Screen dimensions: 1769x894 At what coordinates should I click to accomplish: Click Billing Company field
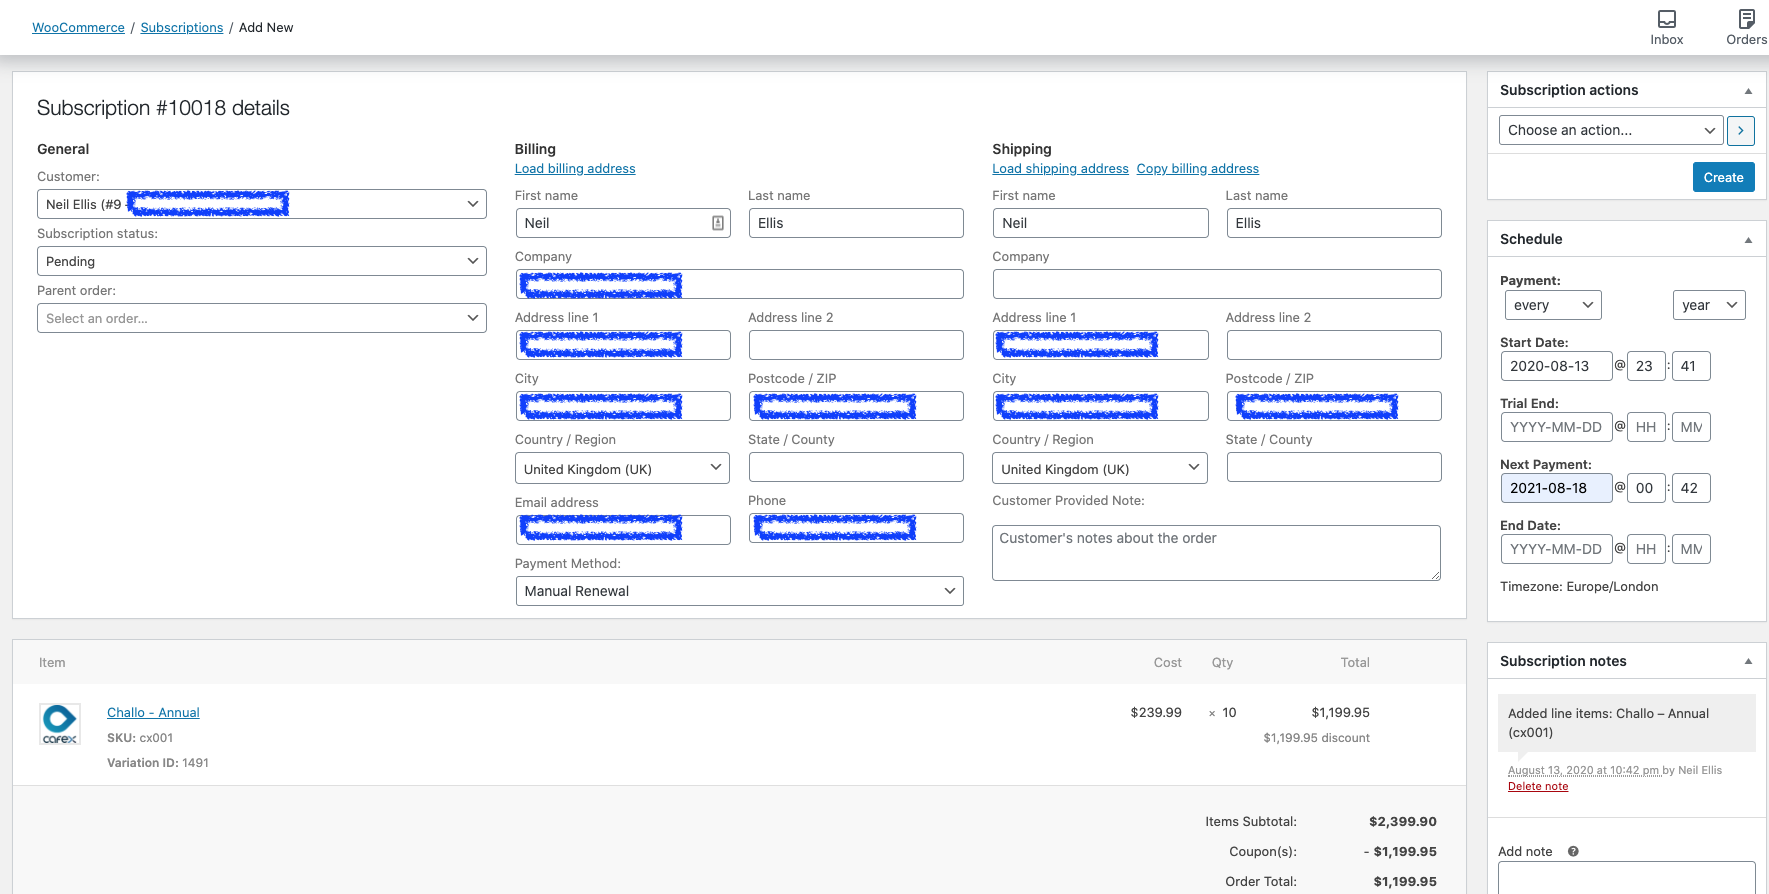(739, 284)
